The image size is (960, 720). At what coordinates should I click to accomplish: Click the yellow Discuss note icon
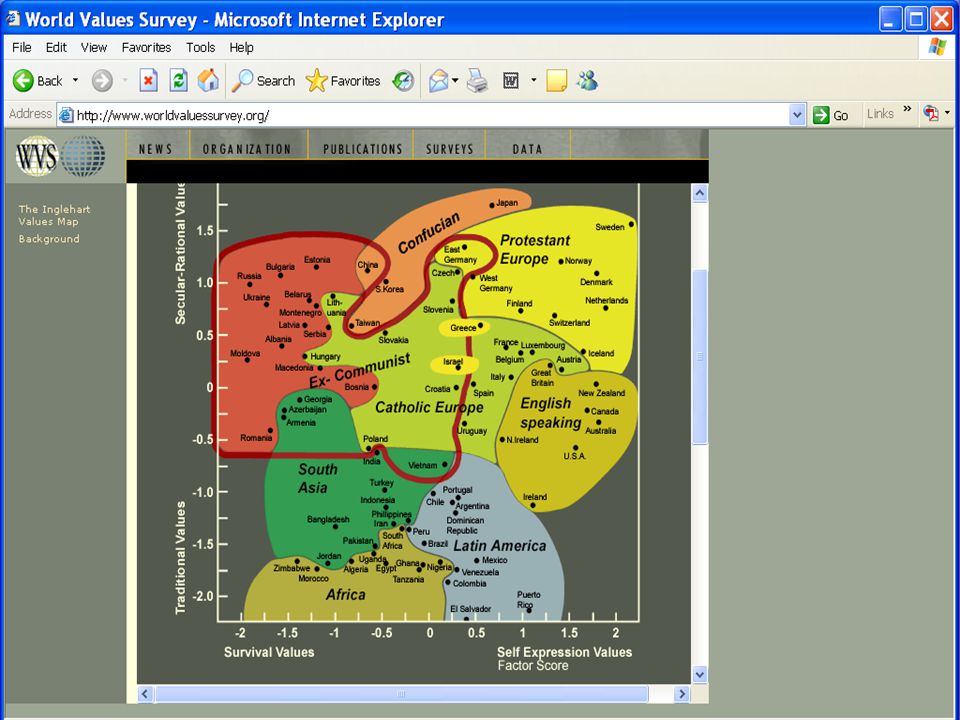[x=556, y=81]
